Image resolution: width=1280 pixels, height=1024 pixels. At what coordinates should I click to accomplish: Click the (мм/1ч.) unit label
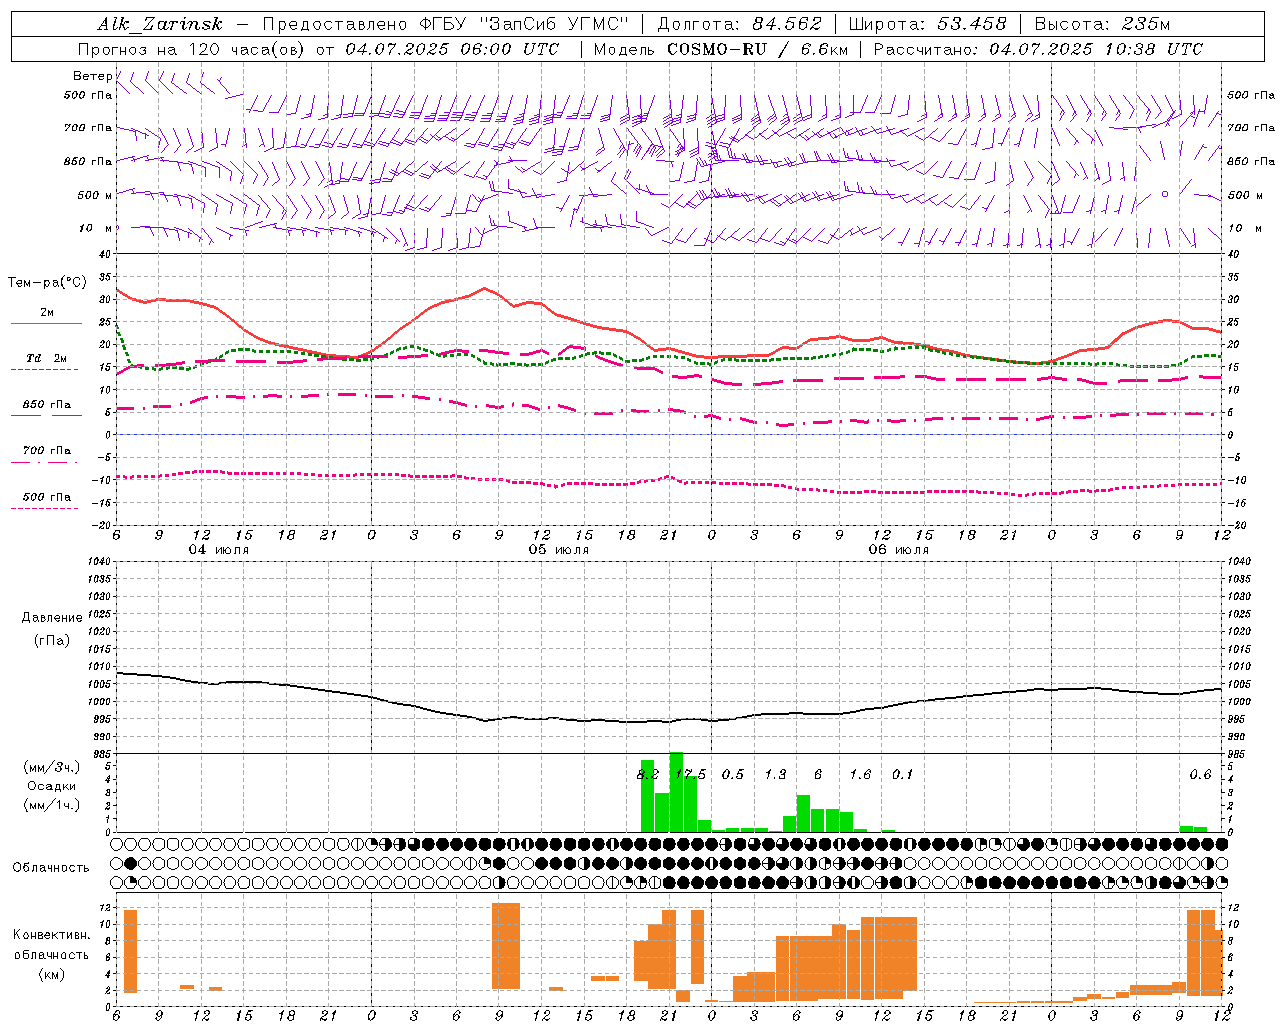click(x=51, y=805)
